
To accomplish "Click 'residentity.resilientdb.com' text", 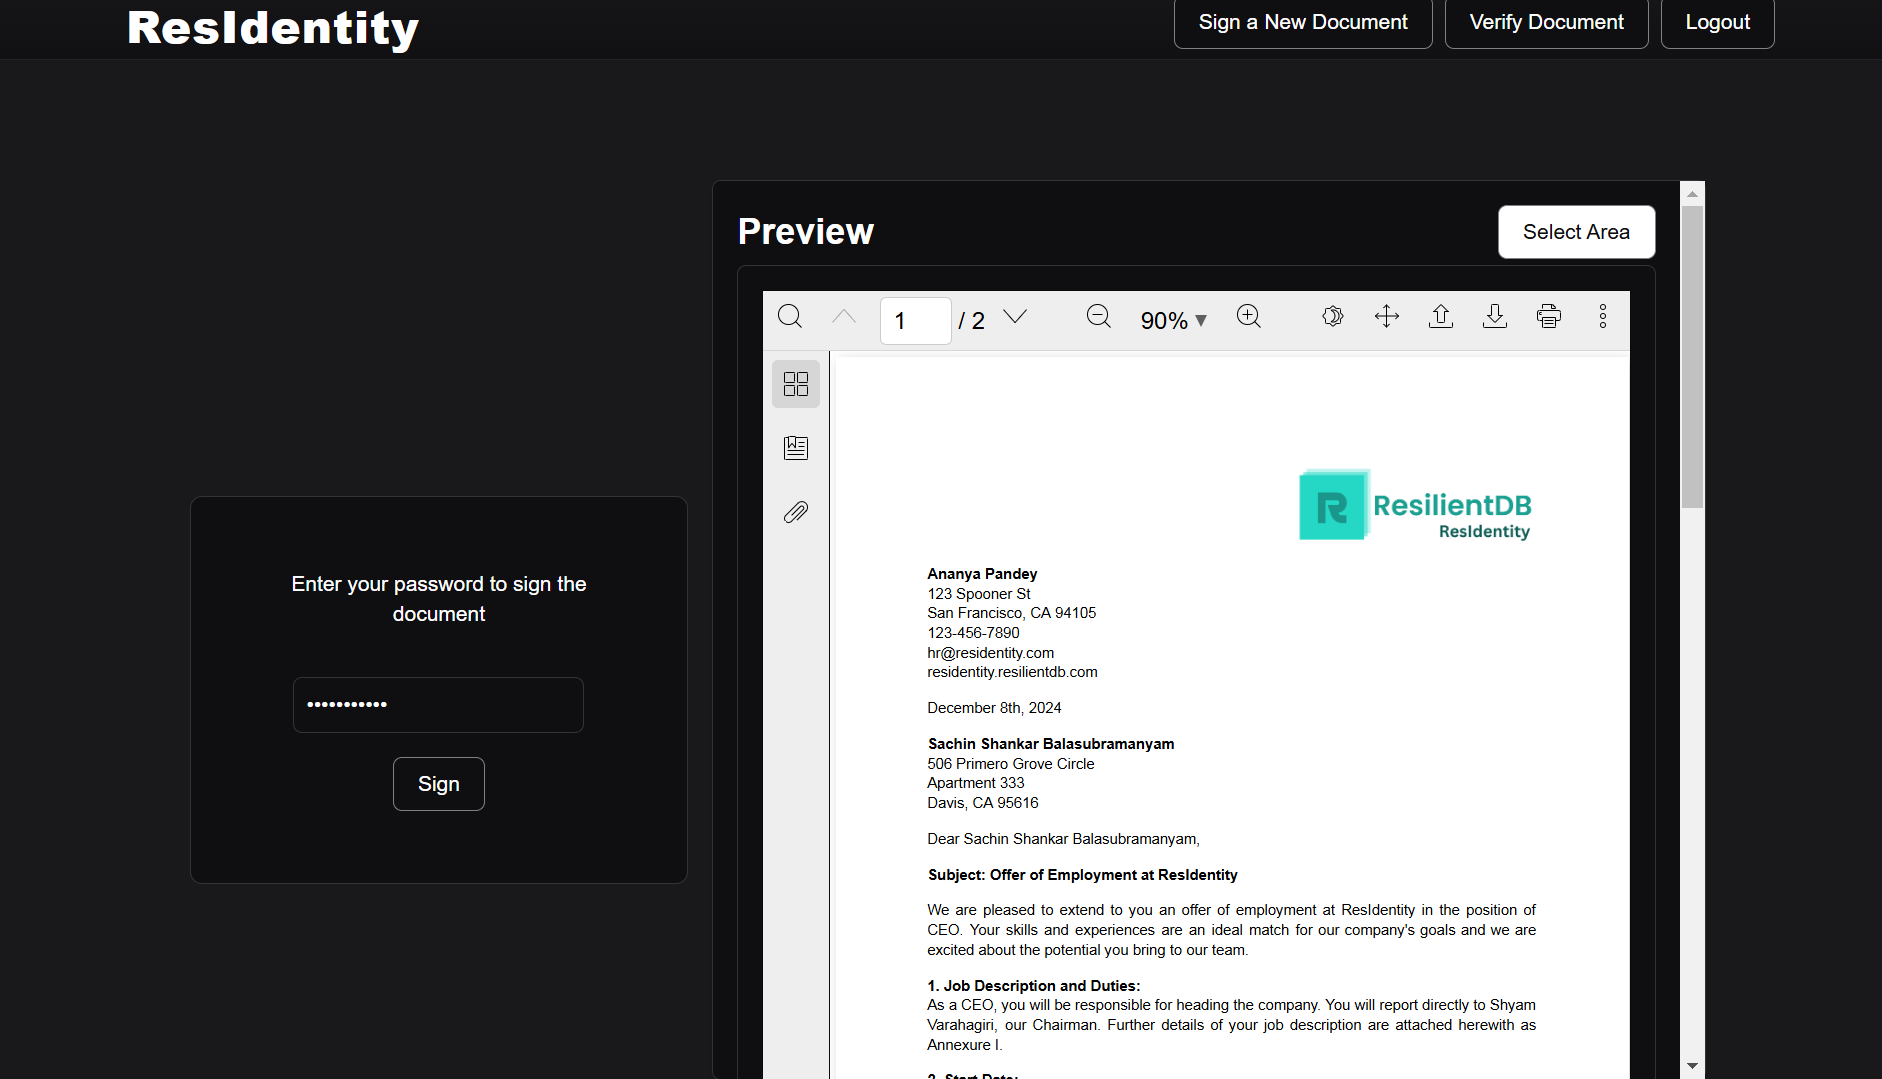I will 1012,672.
